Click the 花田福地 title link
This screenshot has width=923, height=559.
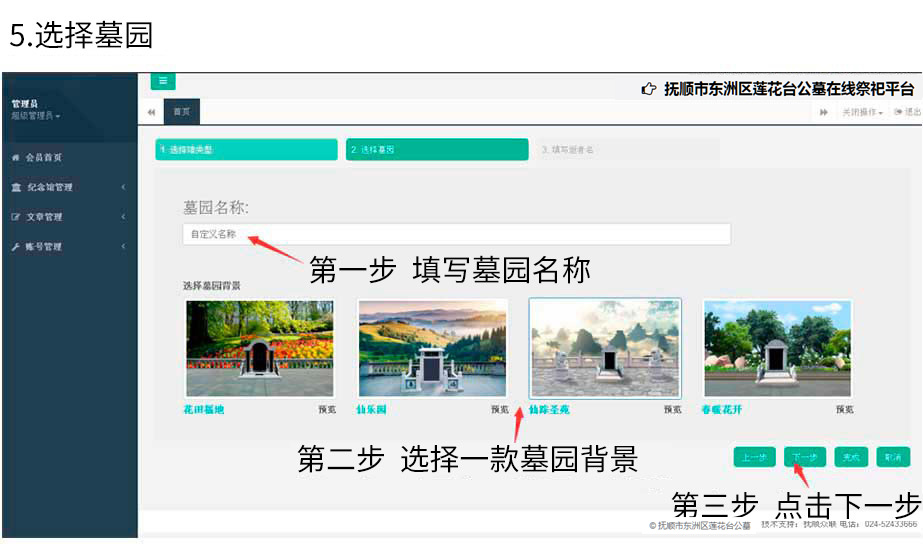204,410
